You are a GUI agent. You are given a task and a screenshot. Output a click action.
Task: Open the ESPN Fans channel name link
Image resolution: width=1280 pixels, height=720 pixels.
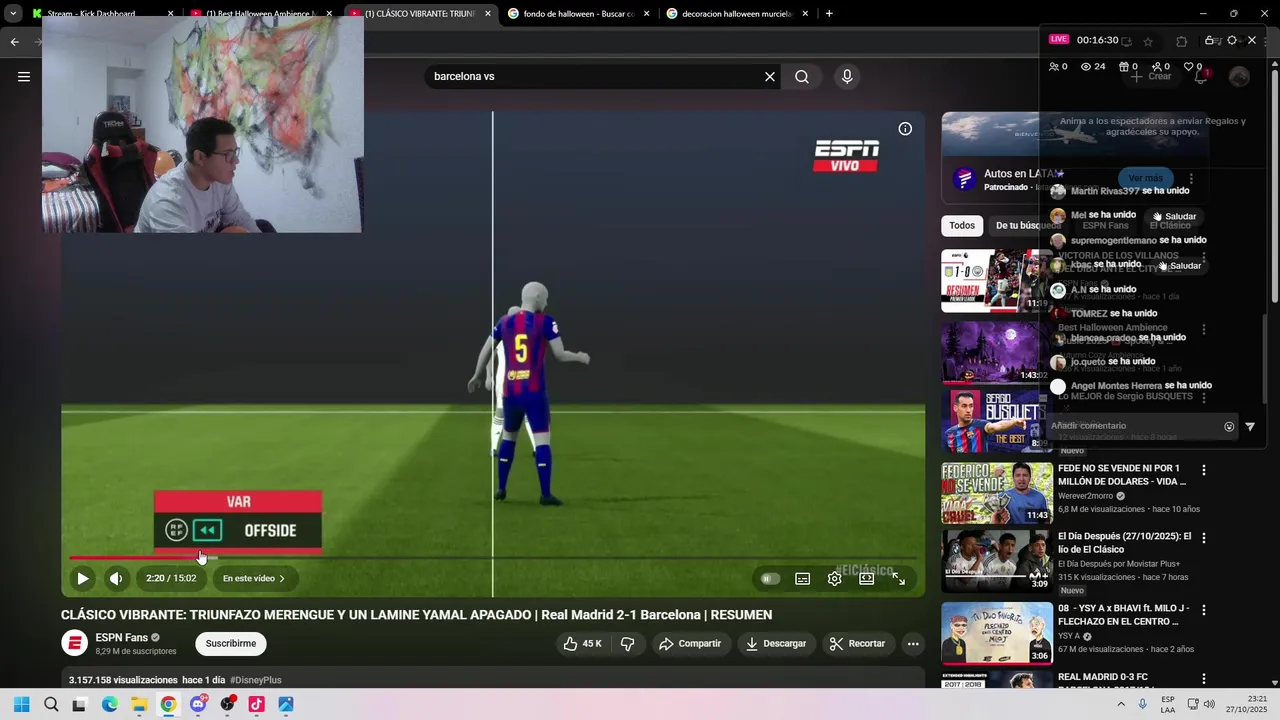pos(122,637)
